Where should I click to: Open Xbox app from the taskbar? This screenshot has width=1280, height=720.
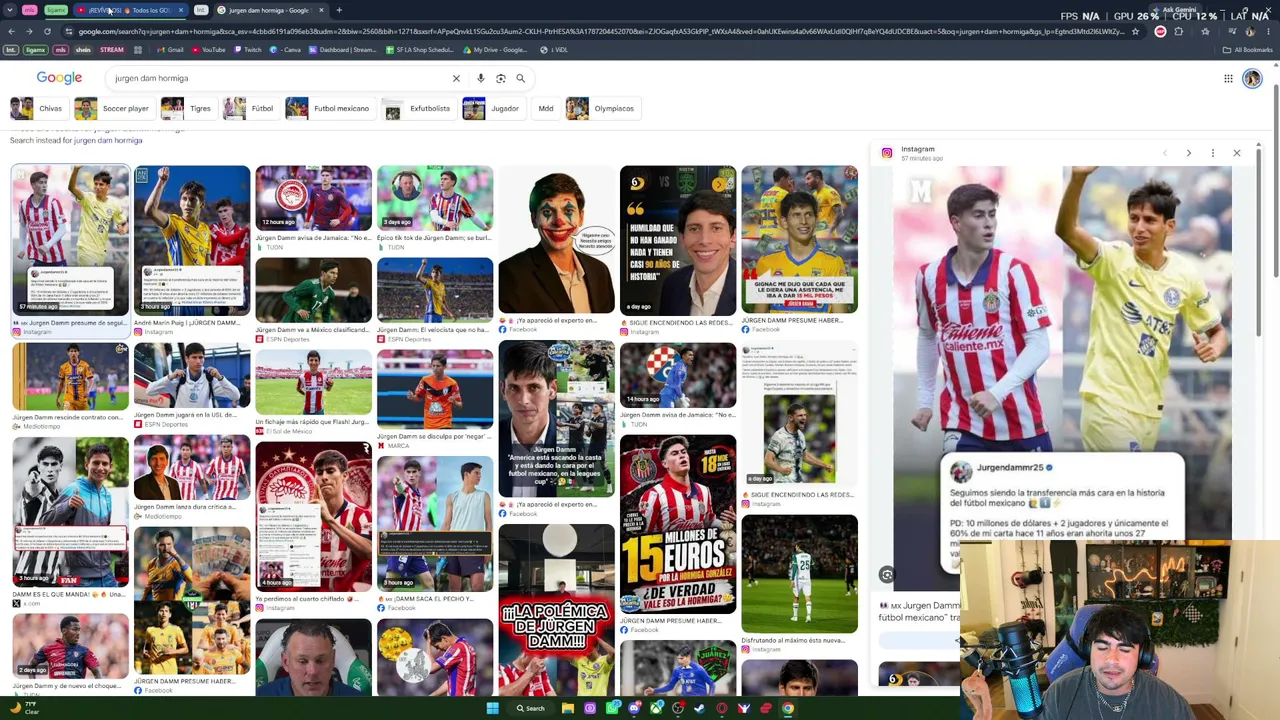click(x=656, y=708)
